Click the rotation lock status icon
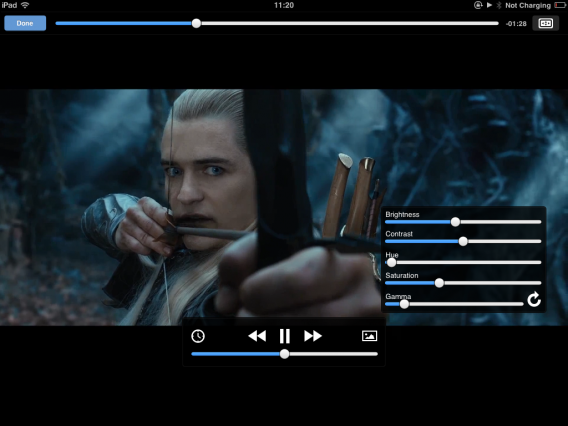Screen dimensions: 568x426 pyautogui.click(x=478, y=5)
